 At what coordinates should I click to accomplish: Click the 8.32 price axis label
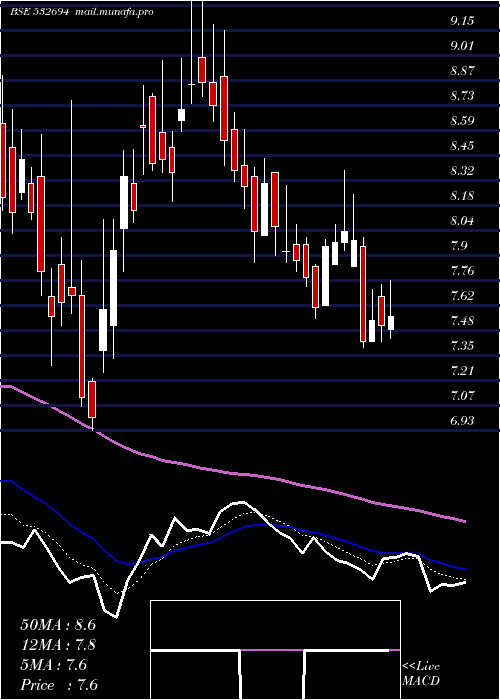461,171
